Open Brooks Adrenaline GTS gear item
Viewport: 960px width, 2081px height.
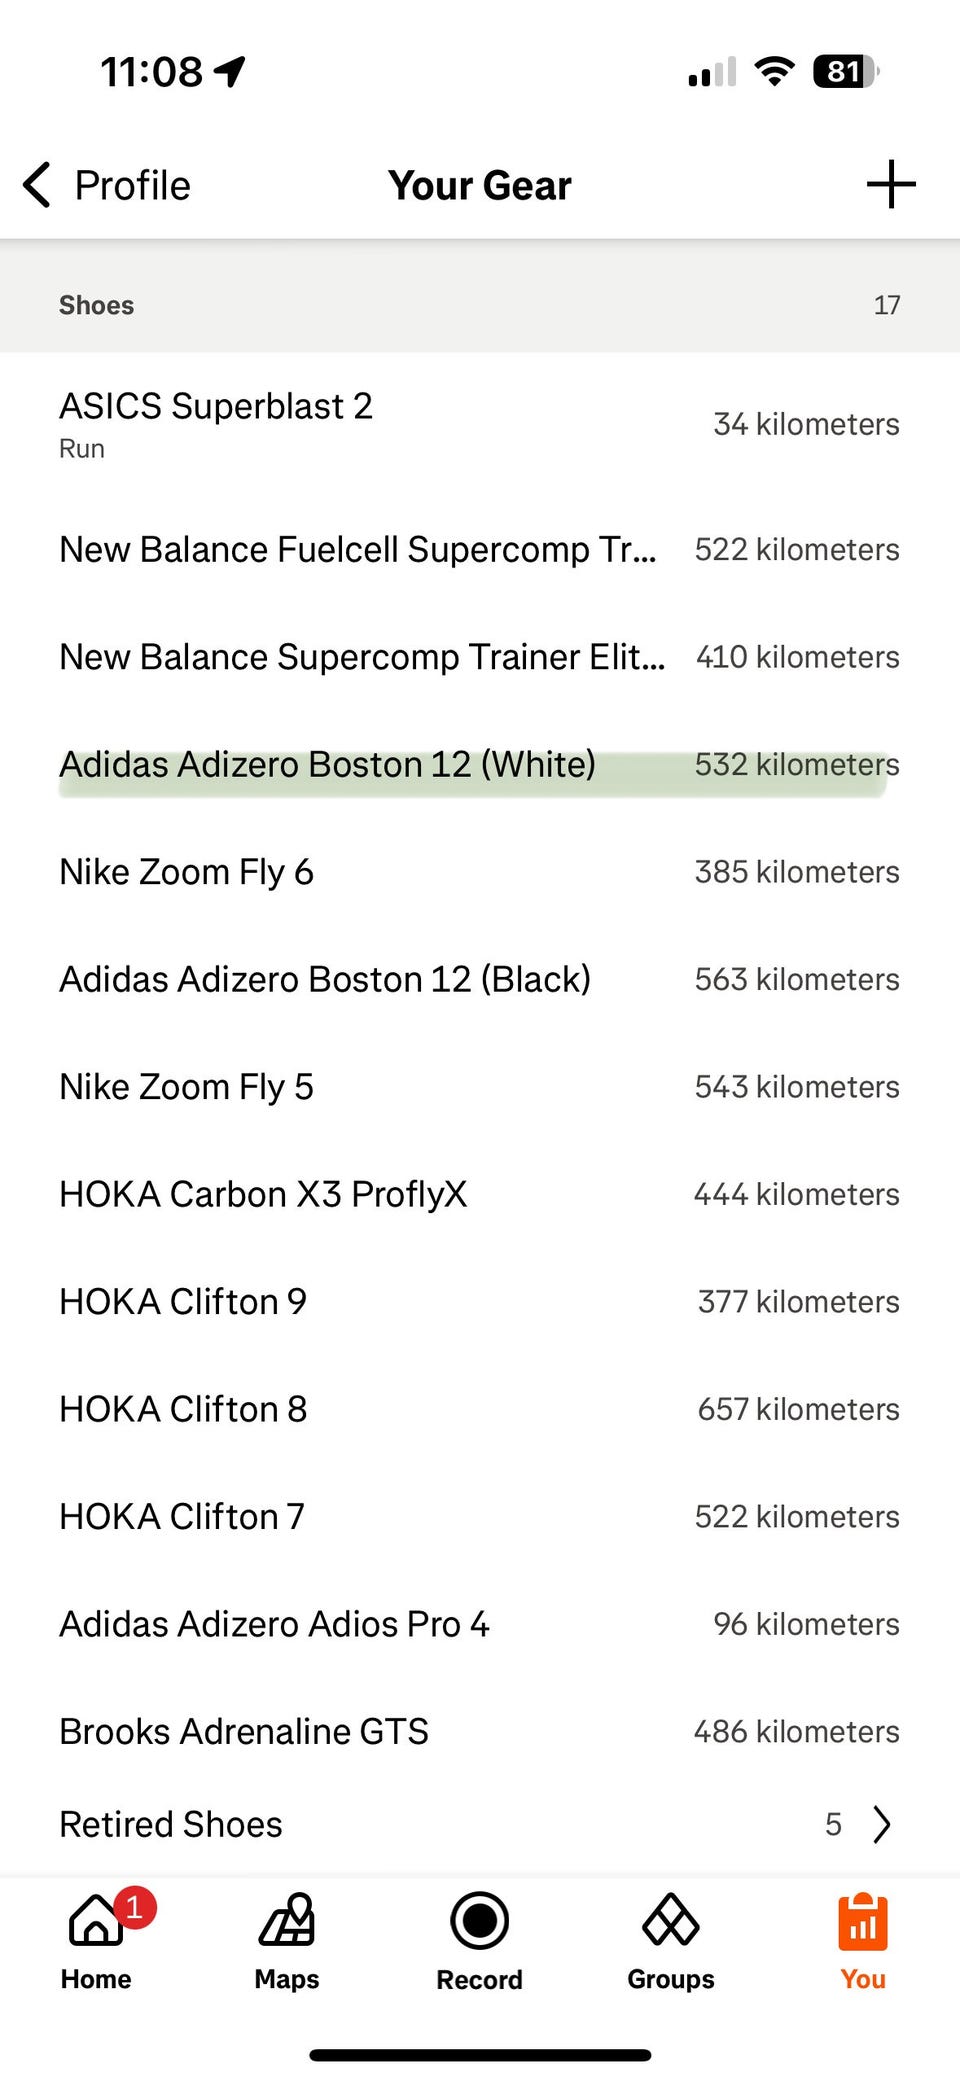coord(244,1731)
